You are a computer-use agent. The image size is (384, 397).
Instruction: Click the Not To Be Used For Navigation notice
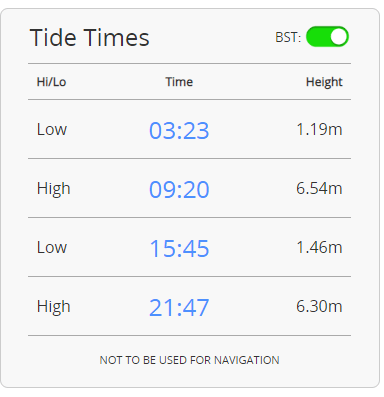(x=189, y=360)
